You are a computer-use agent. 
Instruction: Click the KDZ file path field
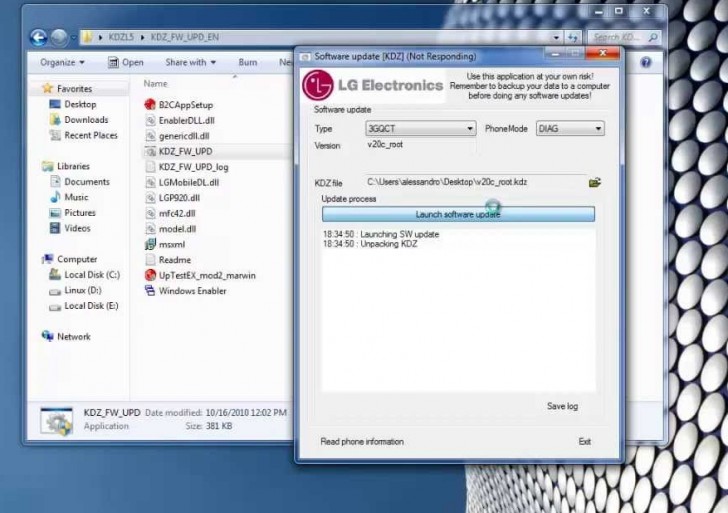tap(474, 182)
